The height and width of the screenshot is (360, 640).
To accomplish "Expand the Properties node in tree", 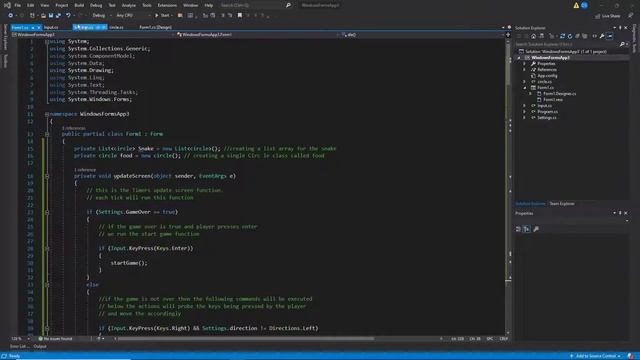I will coord(525,64).
